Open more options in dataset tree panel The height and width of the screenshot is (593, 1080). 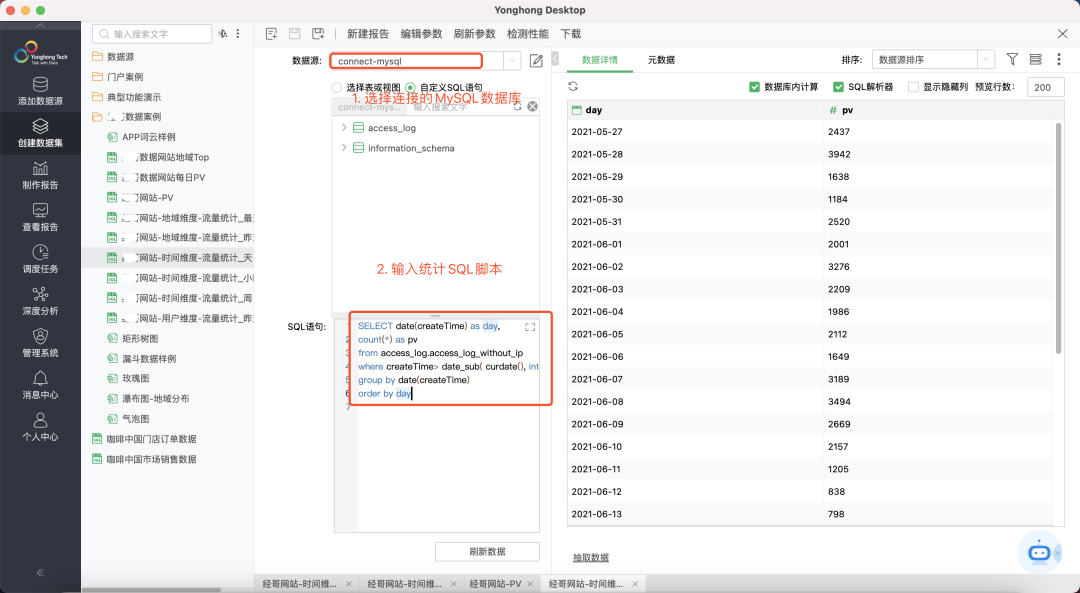click(x=238, y=34)
